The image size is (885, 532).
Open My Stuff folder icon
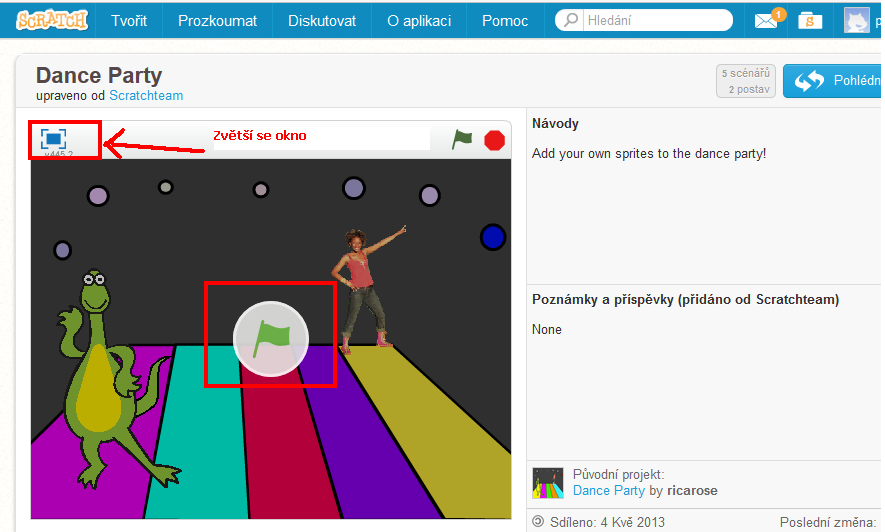tap(810, 21)
